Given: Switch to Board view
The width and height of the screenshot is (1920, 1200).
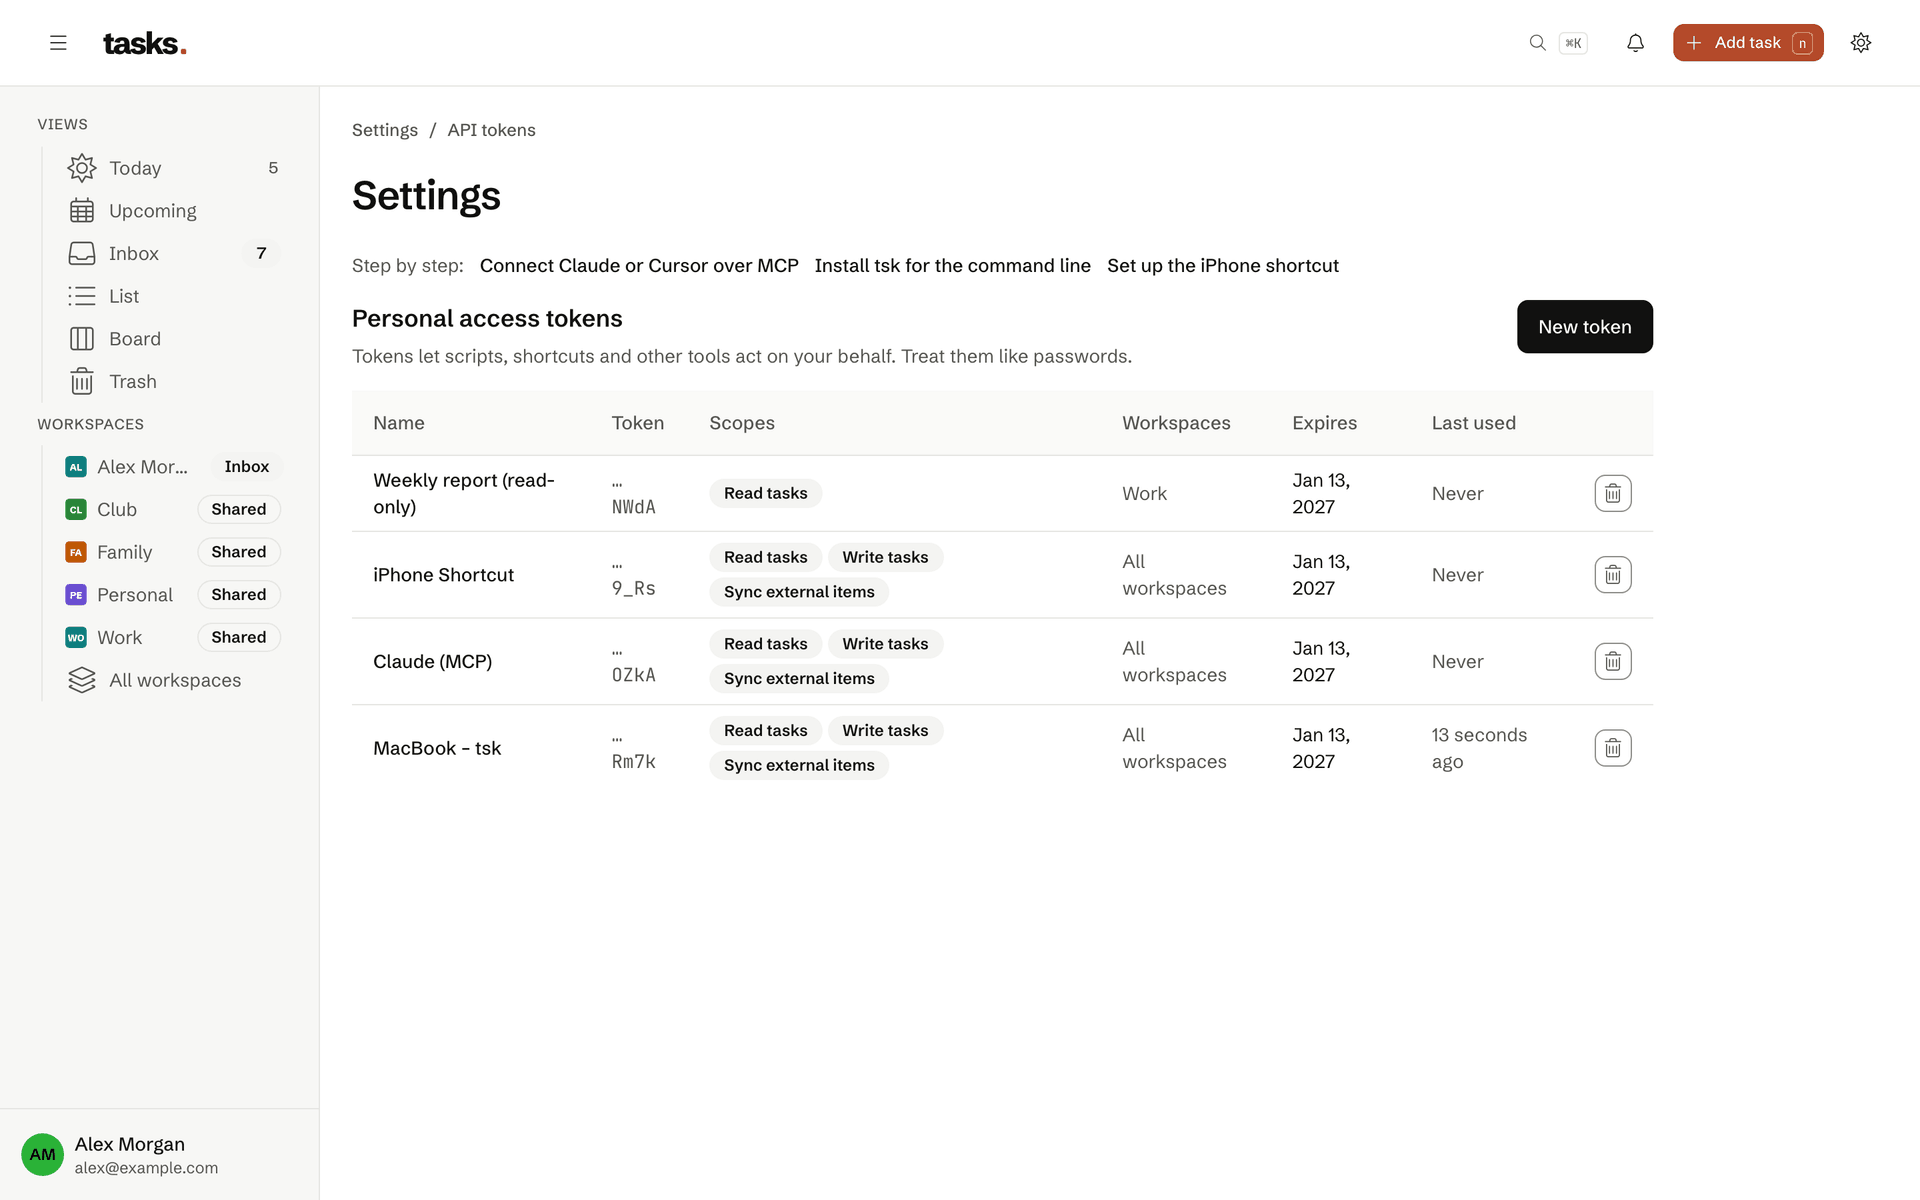Looking at the screenshot, I should pyautogui.click(x=174, y=339).
